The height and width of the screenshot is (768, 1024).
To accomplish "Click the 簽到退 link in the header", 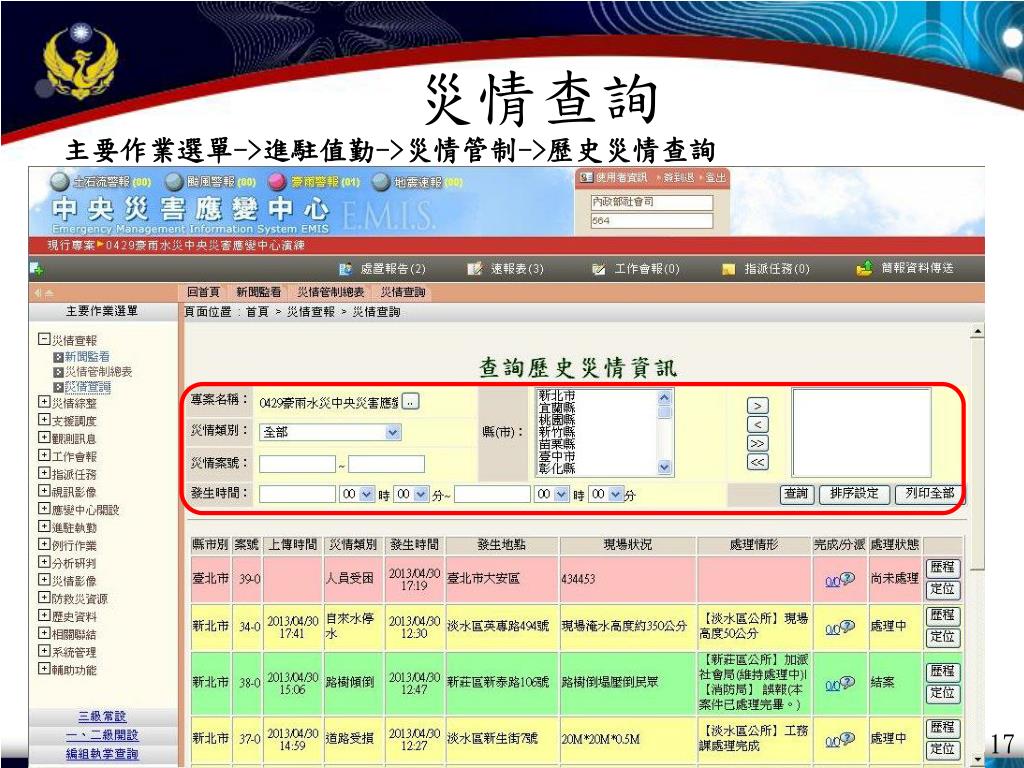I will (x=679, y=178).
